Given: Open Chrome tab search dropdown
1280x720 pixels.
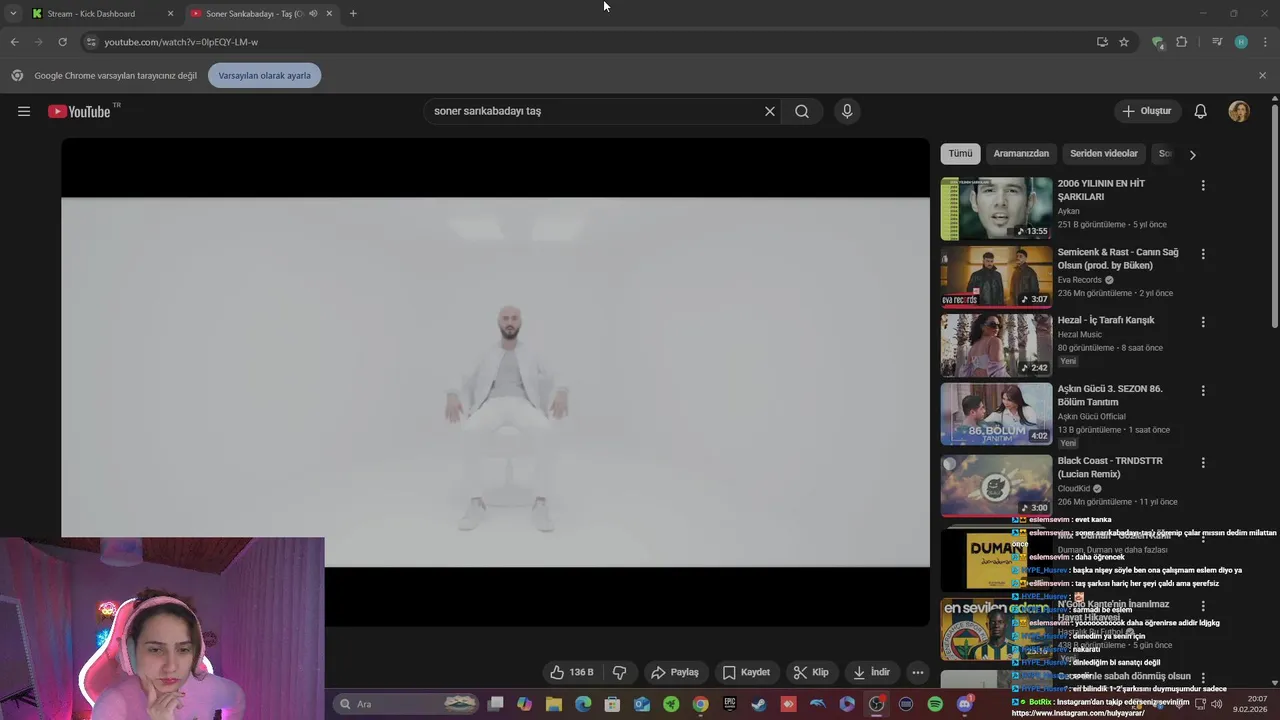Looking at the screenshot, I should [13, 14].
